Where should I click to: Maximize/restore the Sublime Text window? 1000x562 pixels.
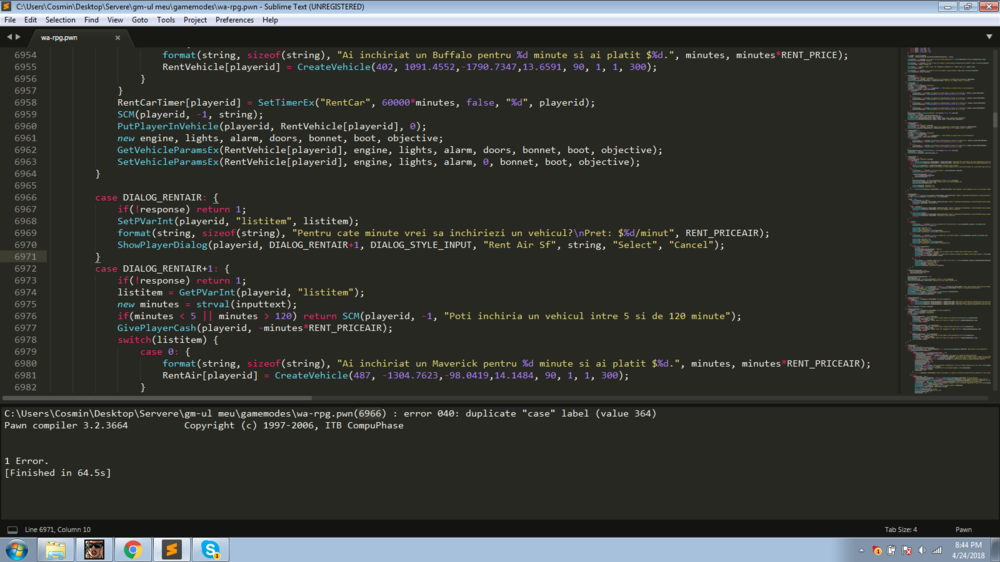click(x=967, y=6)
